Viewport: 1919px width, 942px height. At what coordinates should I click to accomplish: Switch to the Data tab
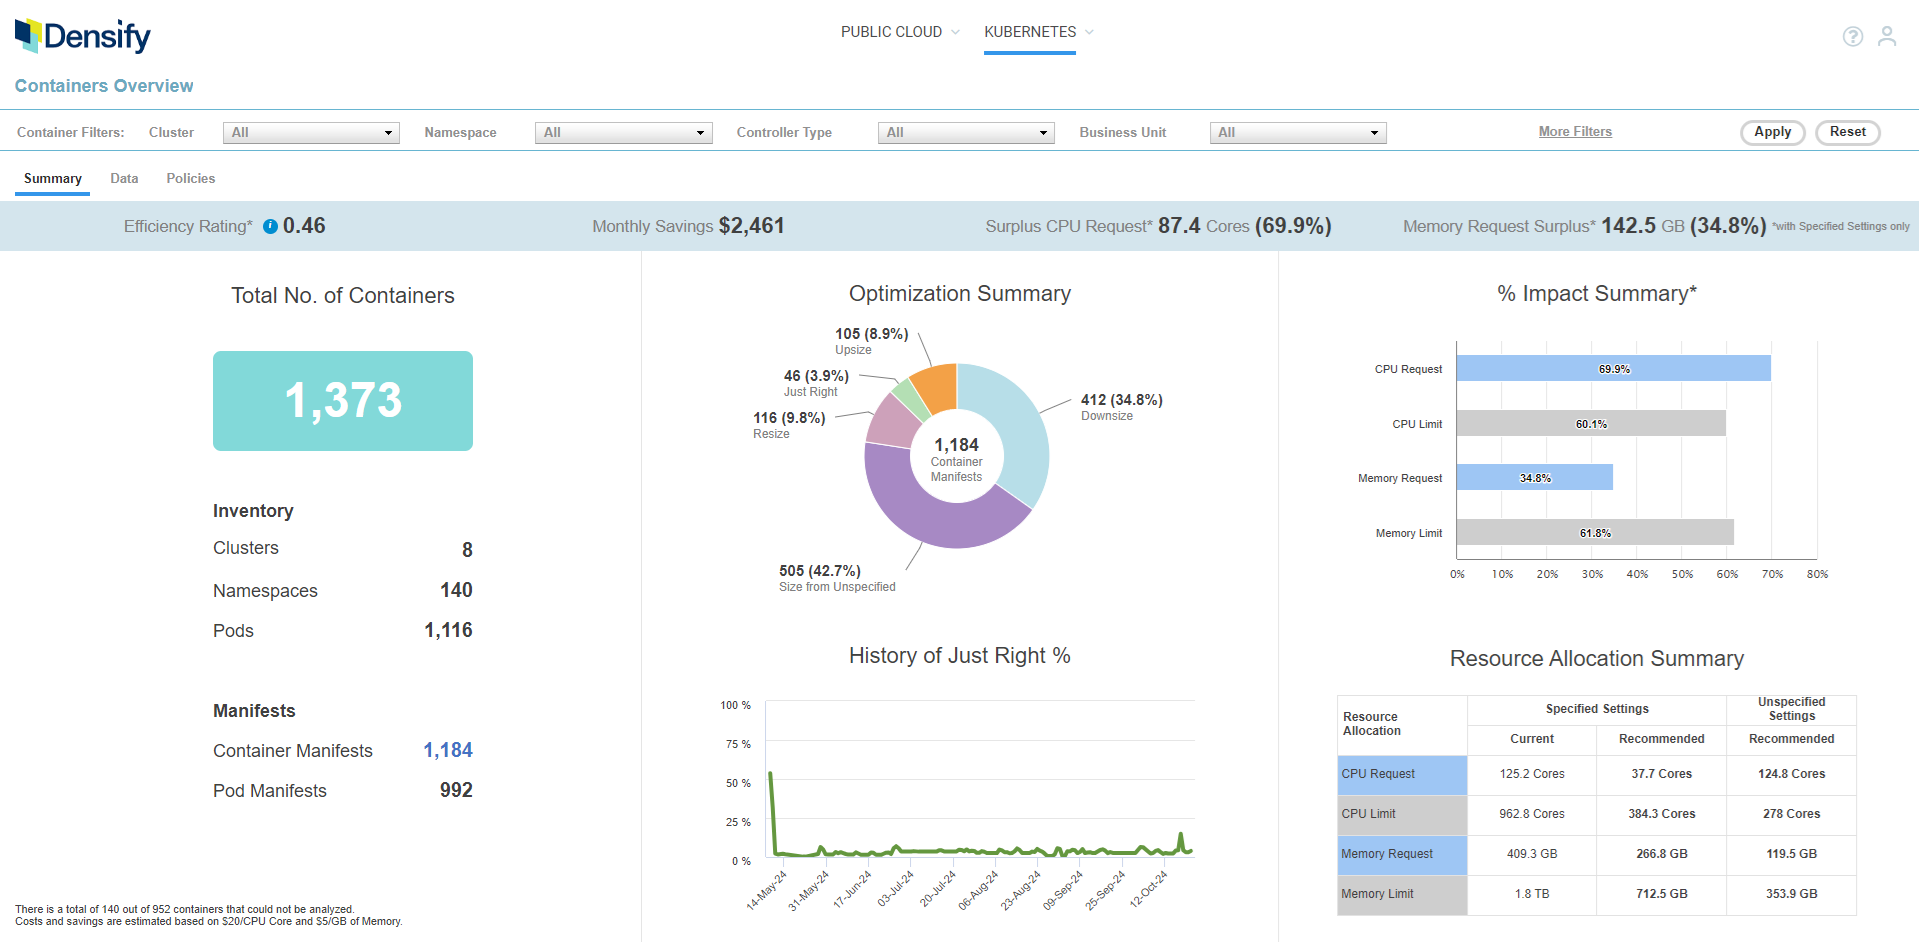click(124, 178)
